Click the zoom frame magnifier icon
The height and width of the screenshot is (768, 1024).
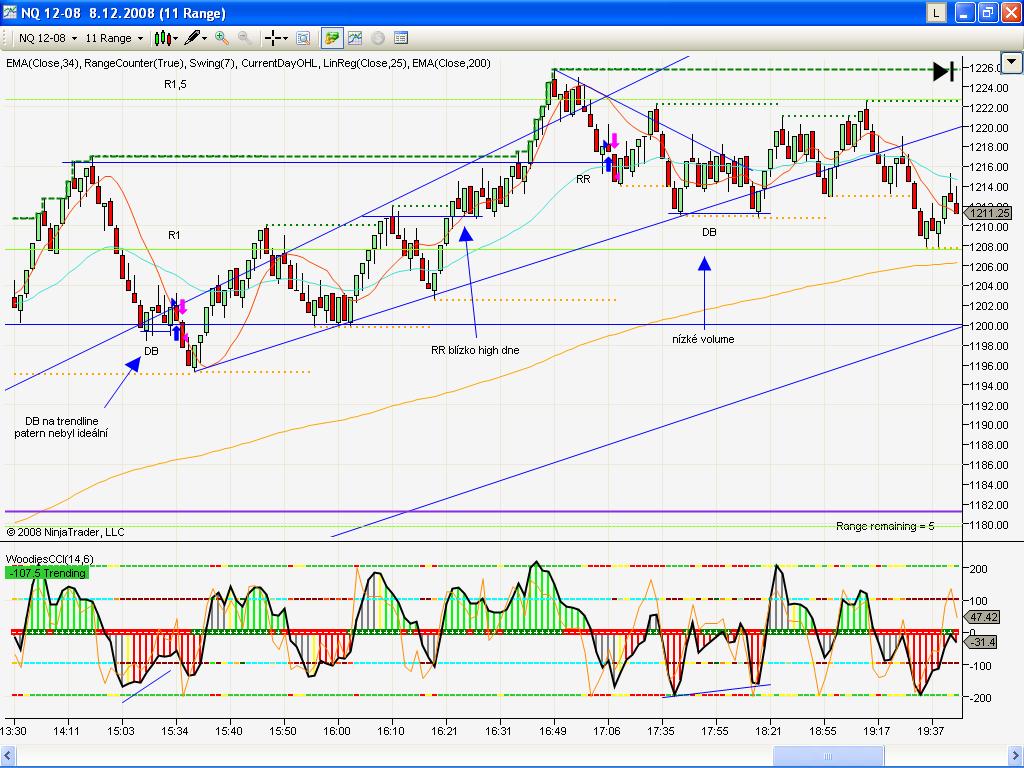(303, 38)
